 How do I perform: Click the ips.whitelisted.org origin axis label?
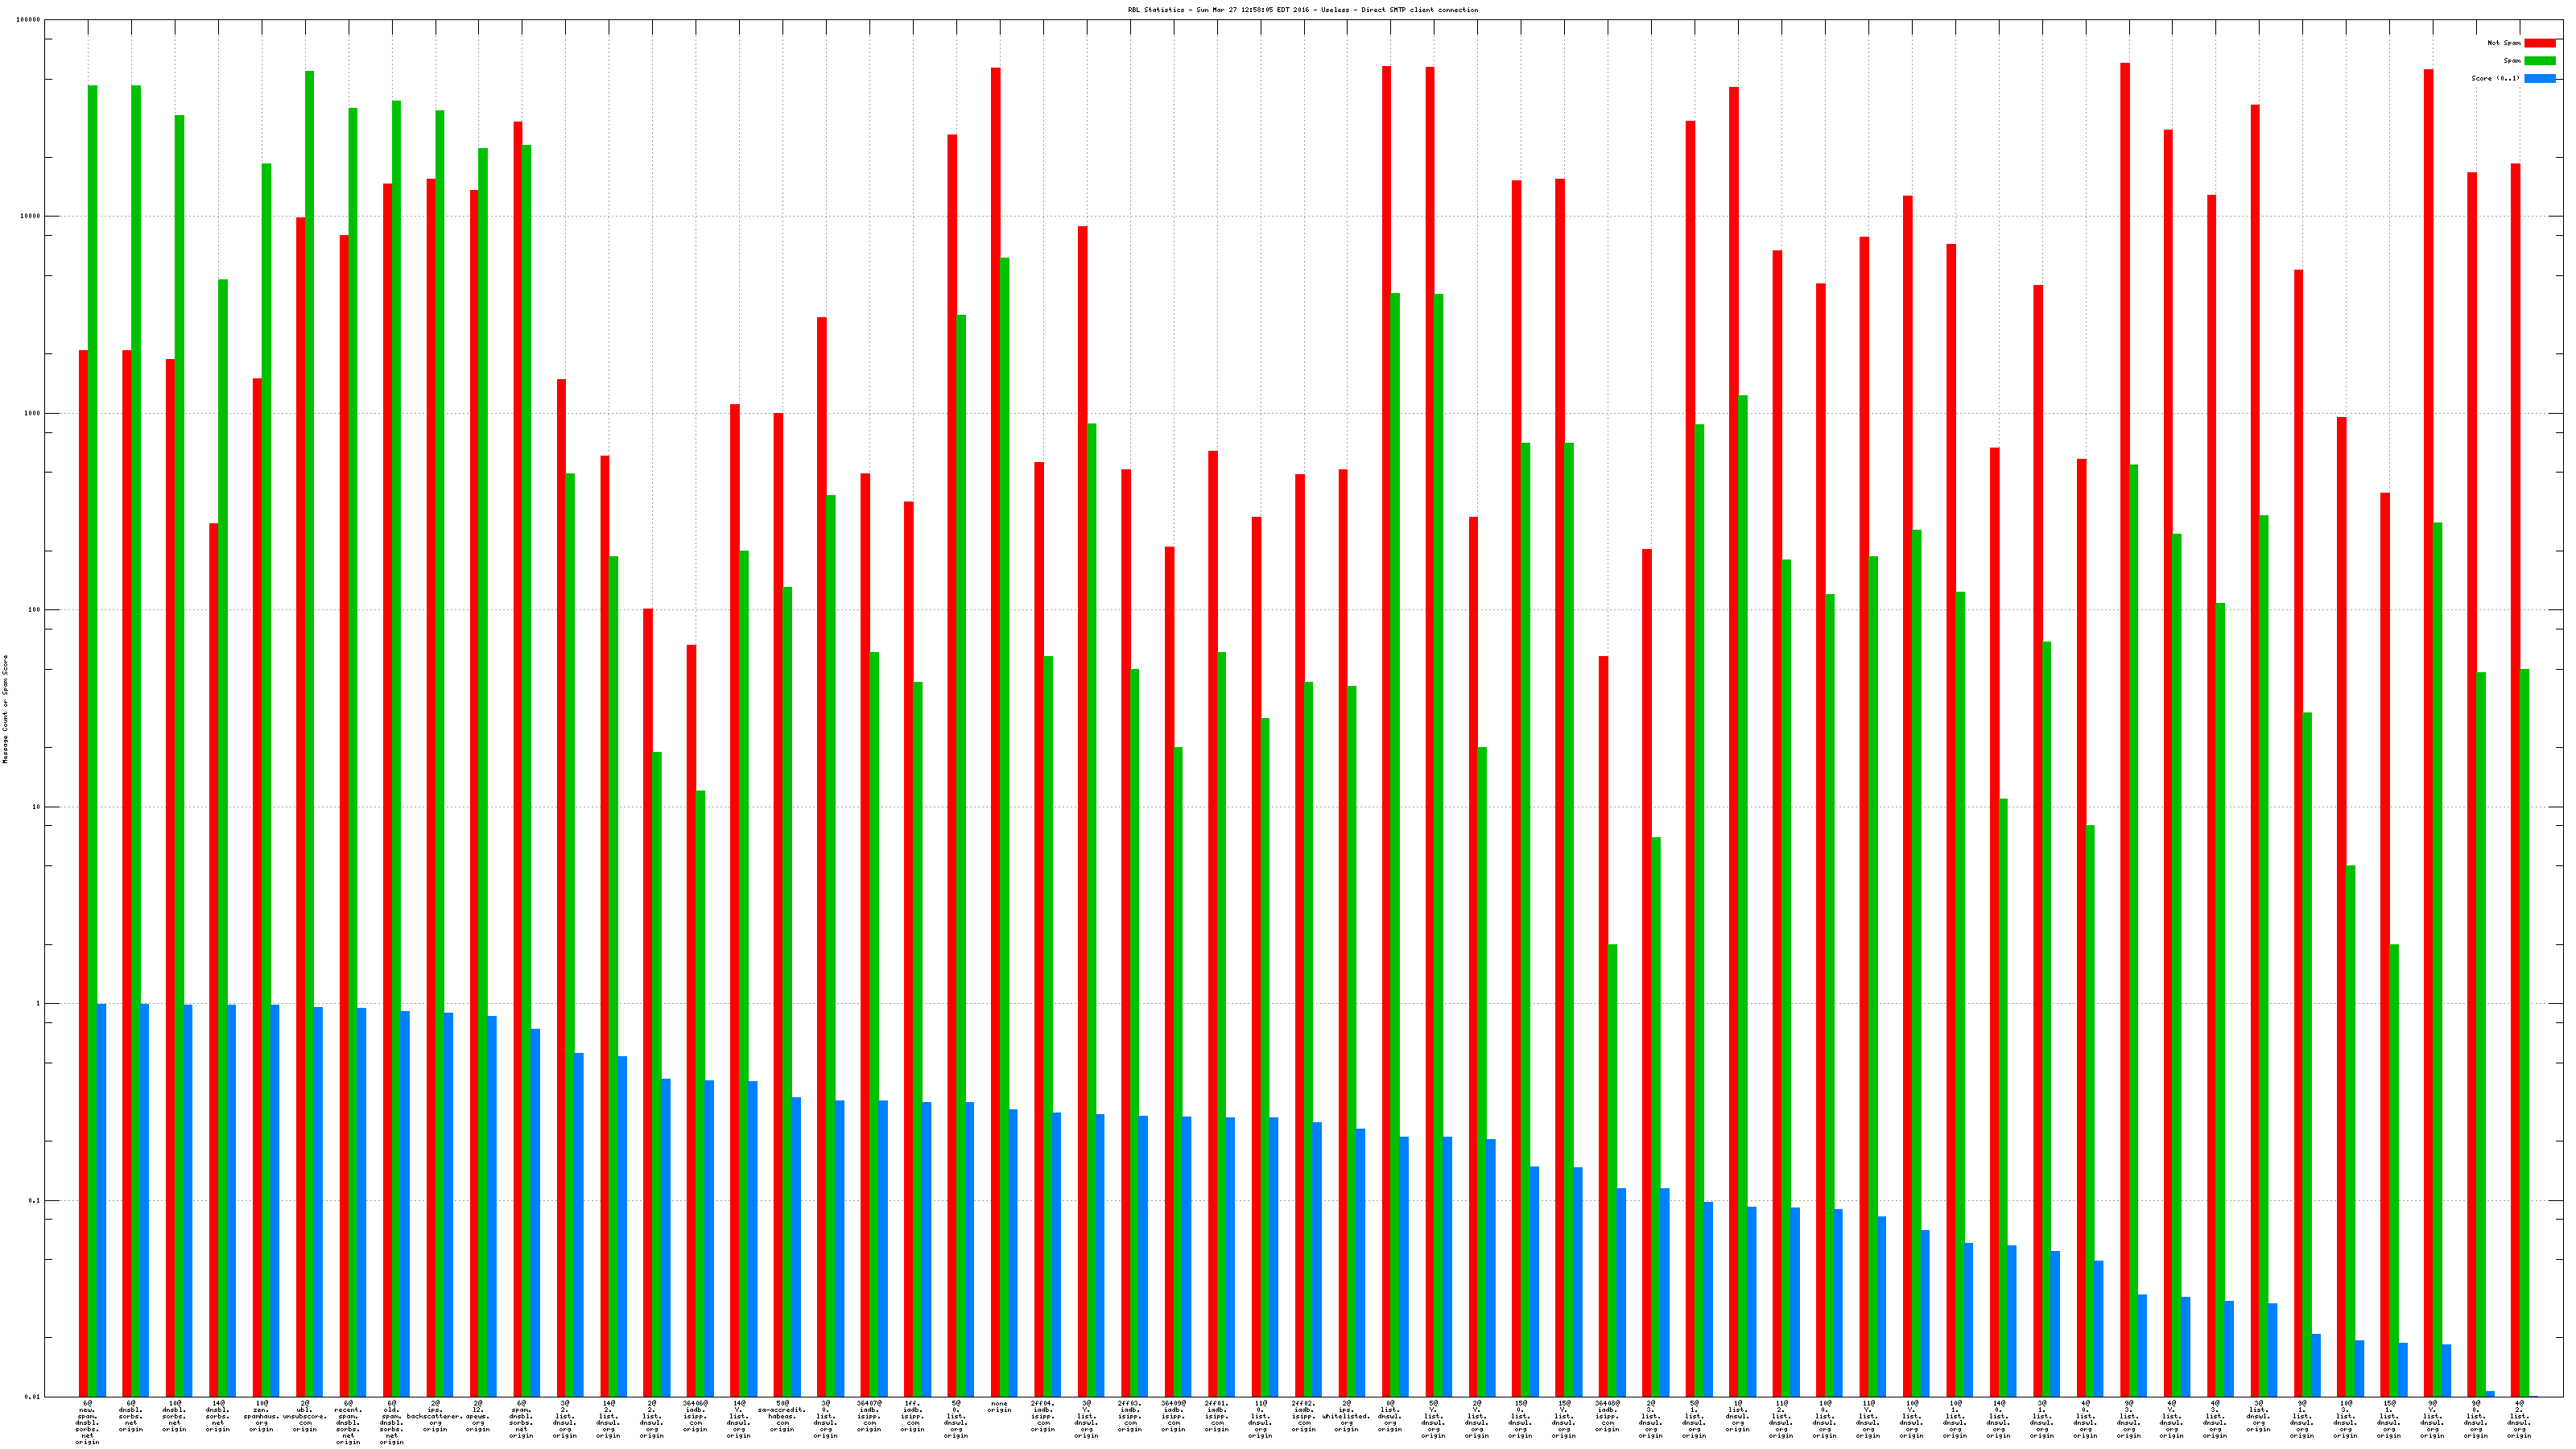[1346, 1416]
